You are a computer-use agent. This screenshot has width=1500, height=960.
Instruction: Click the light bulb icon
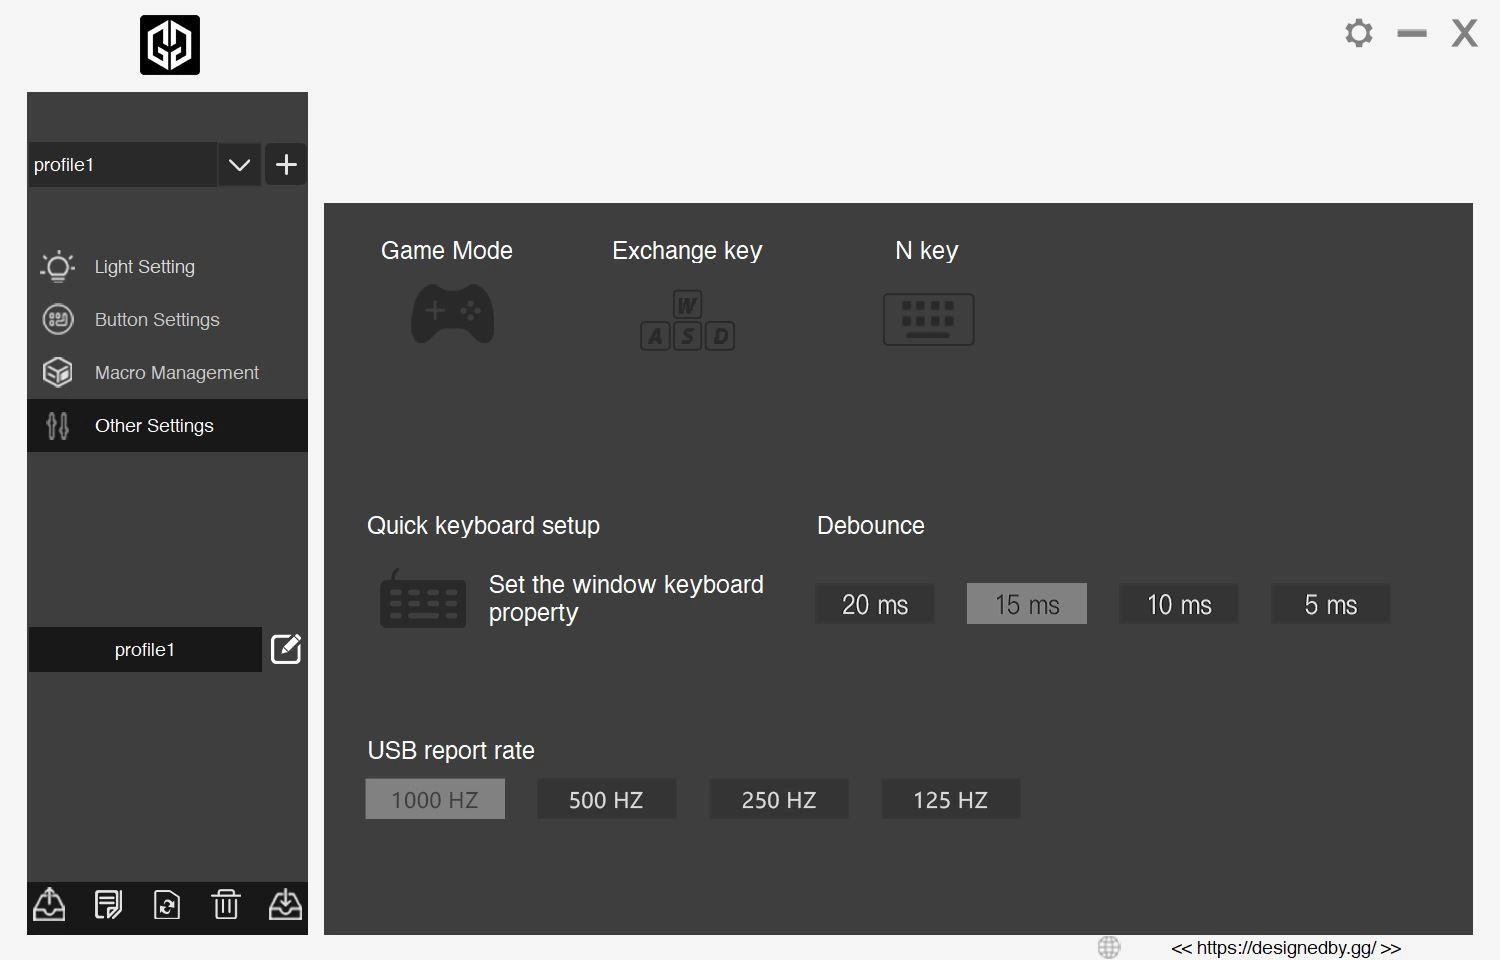[x=58, y=266]
